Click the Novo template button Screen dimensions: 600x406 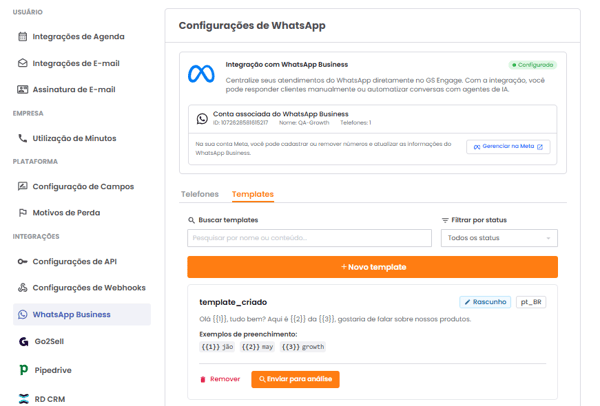point(372,267)
